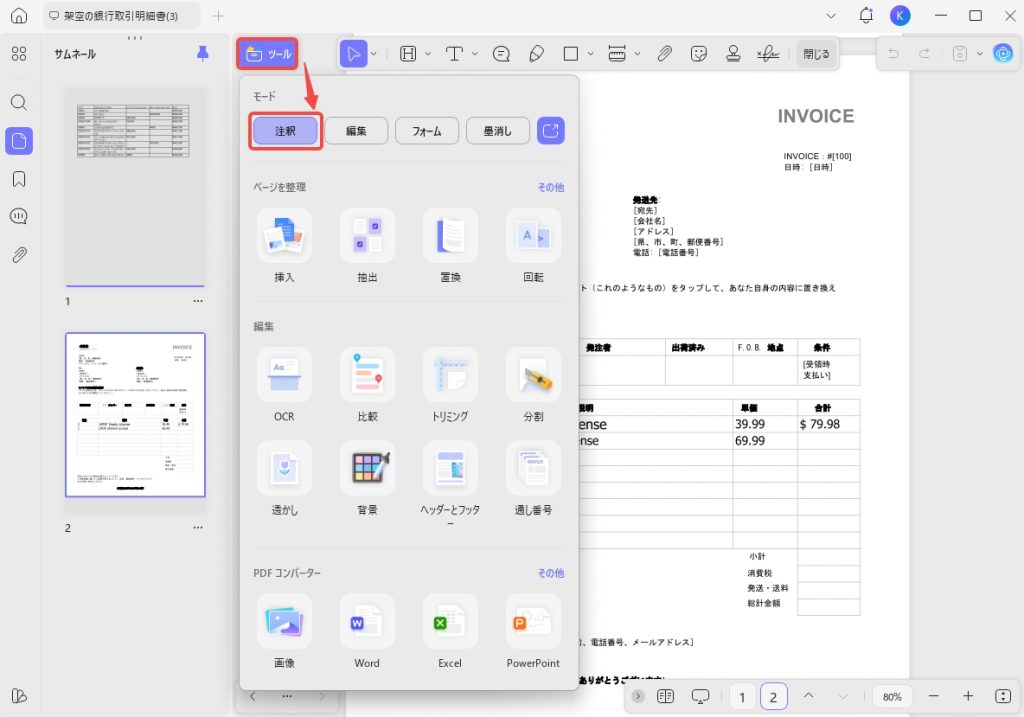
Task: Expand the shape tool dropdown arrow
Action: pos(590,54)
